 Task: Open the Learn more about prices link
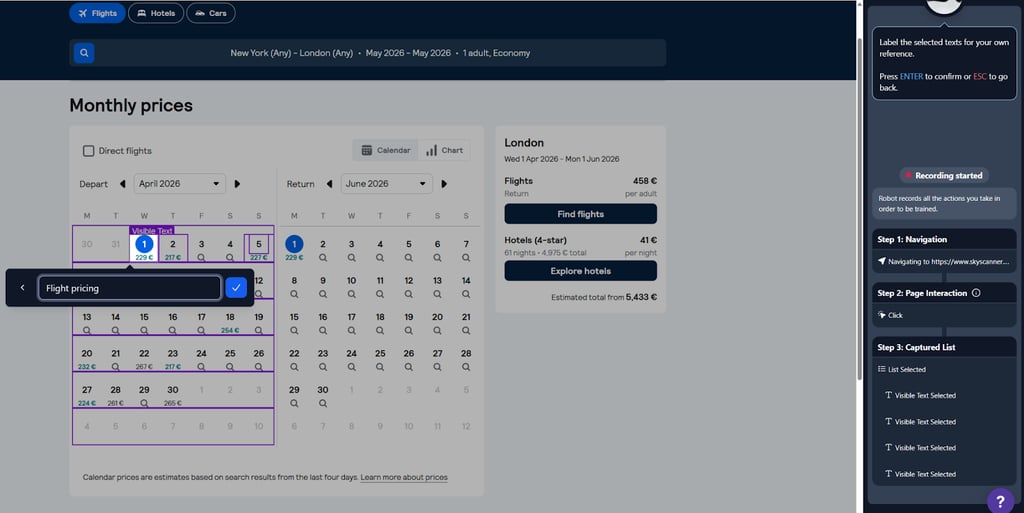404,477
